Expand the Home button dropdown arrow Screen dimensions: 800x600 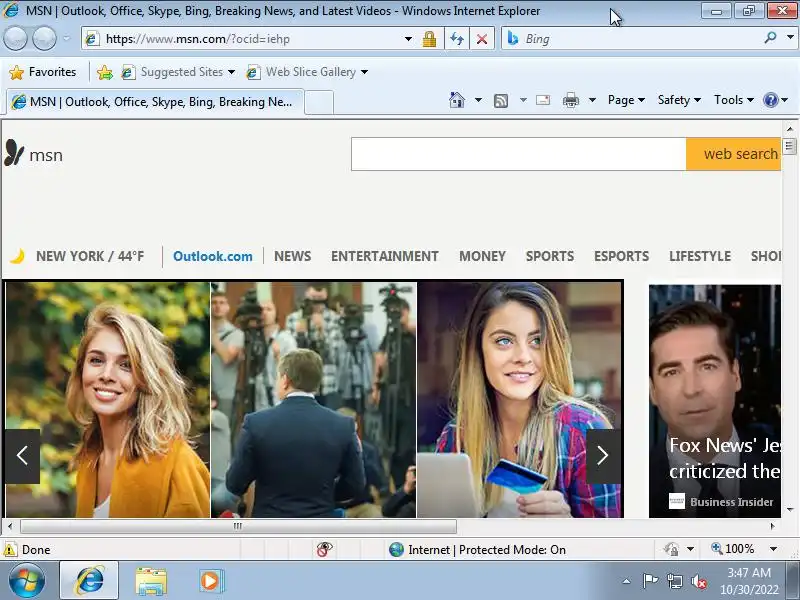(x=478, y=100)
